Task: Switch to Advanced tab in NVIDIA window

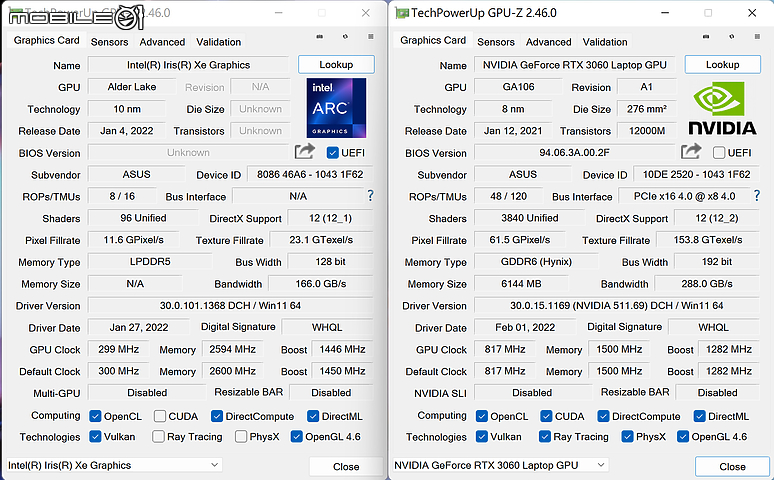Action: click(x=549, y=42)
